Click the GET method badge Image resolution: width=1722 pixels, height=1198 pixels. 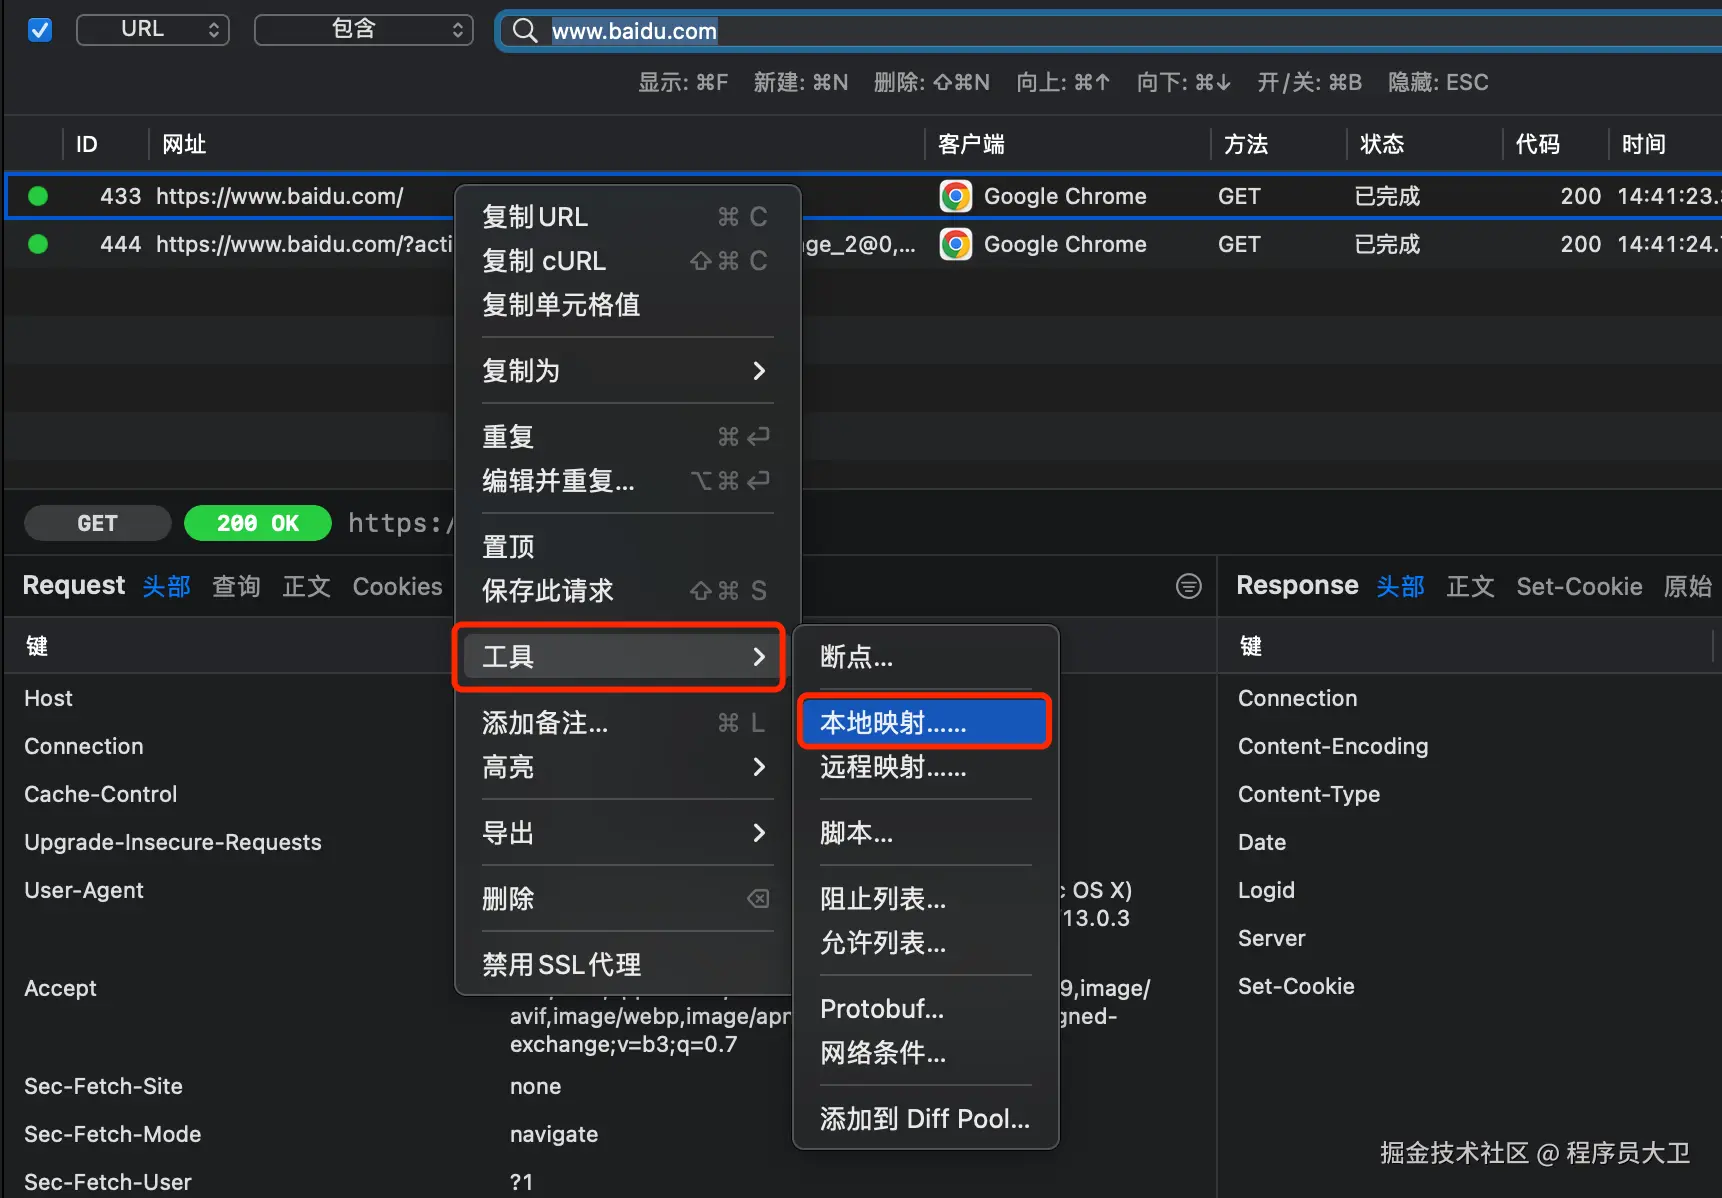click(97, 523)
